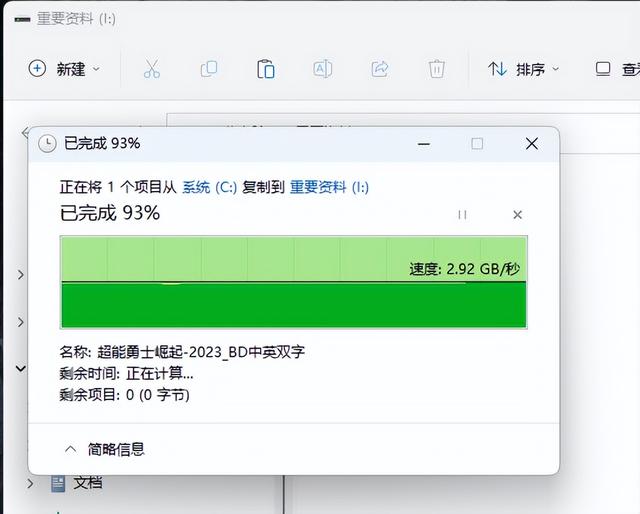This screenshot has width=640, height=514.
Task: Click the 重要资料 (I:) window title
Action: [x=76, y=19]
